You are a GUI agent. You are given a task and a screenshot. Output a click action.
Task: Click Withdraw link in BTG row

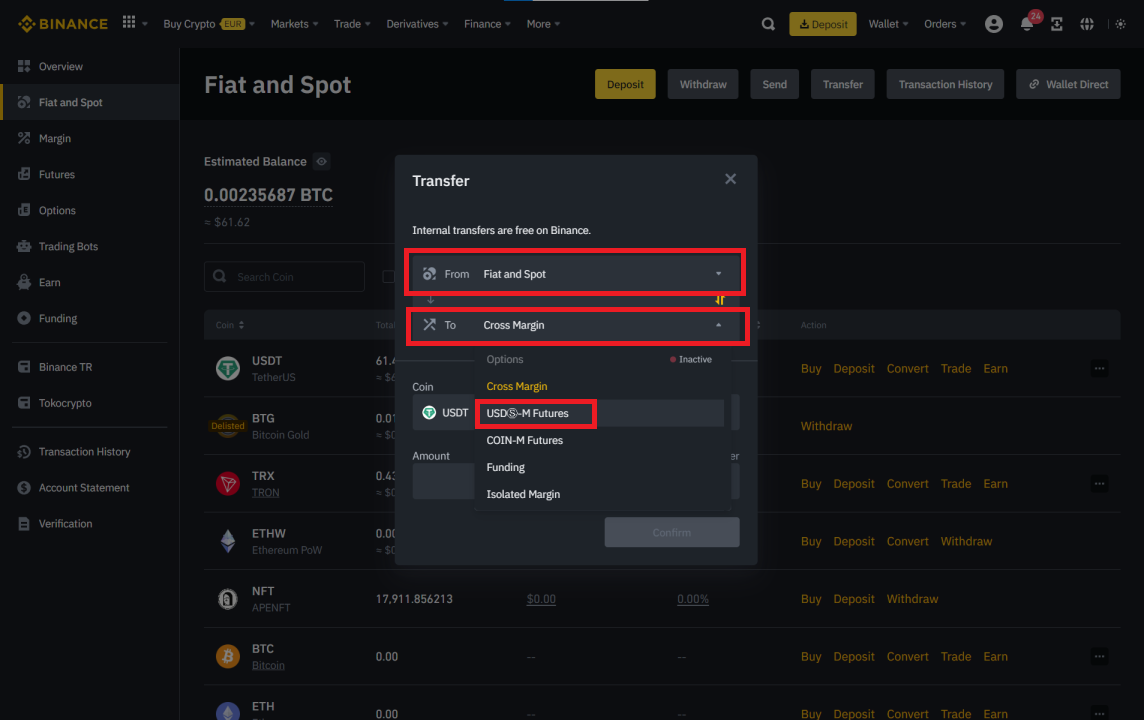(826, 426)
